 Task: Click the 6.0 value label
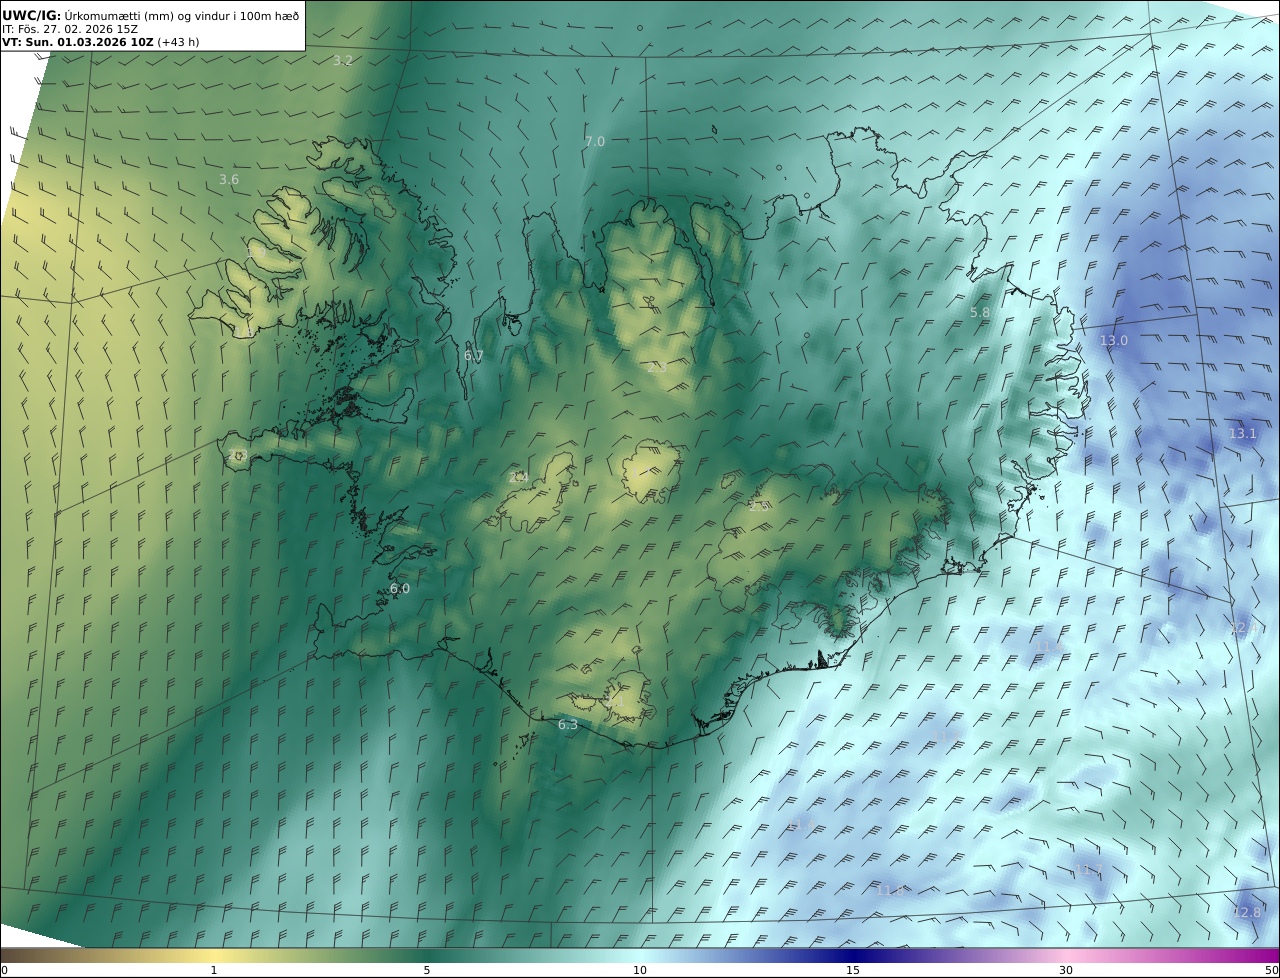[400, 589]
